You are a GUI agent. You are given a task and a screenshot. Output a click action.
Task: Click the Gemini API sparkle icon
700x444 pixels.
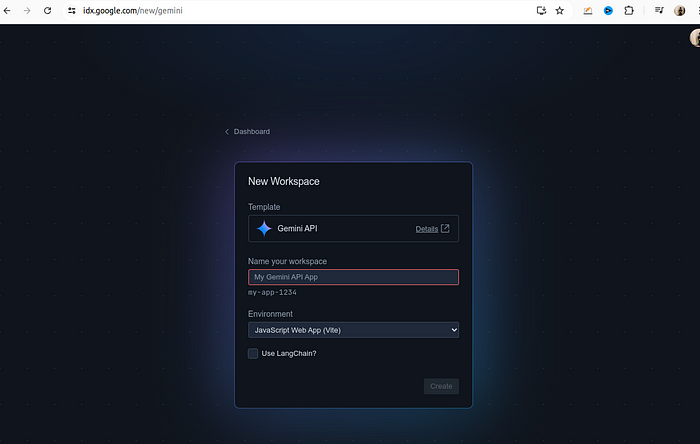264,228
